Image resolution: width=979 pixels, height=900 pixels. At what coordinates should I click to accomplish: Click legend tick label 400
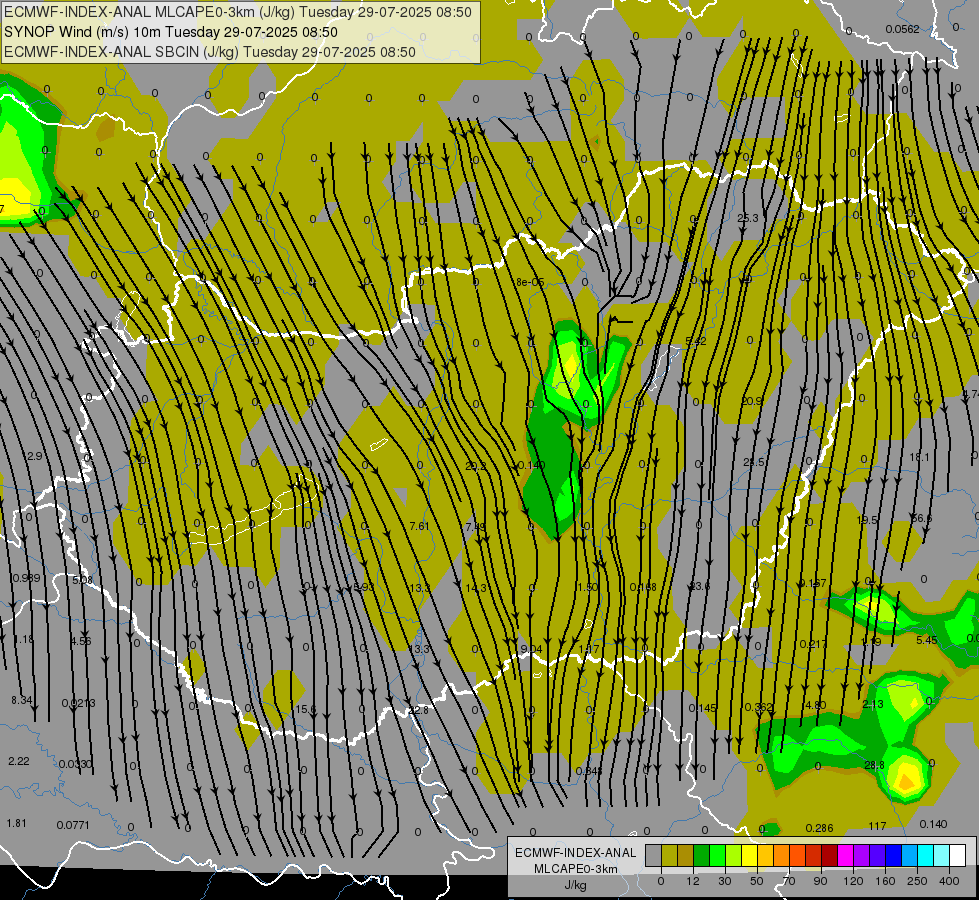pyautogui.click(x=949, y=881)
